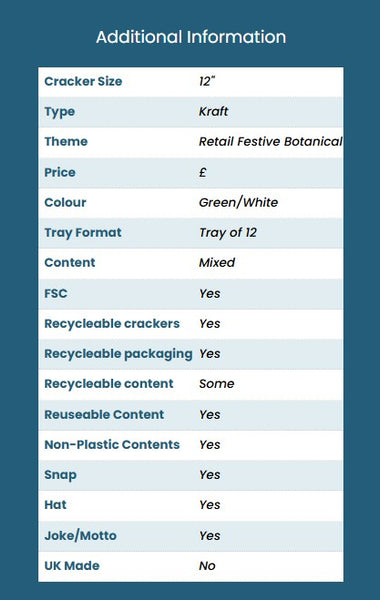
Task: Click the pound sign price value
Action: coord(203,172)
